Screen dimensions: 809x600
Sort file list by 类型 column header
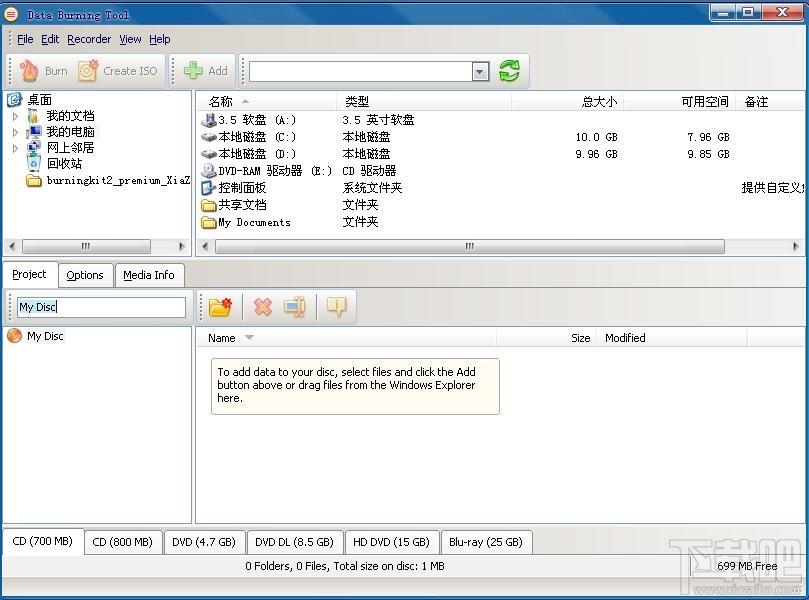424,102
